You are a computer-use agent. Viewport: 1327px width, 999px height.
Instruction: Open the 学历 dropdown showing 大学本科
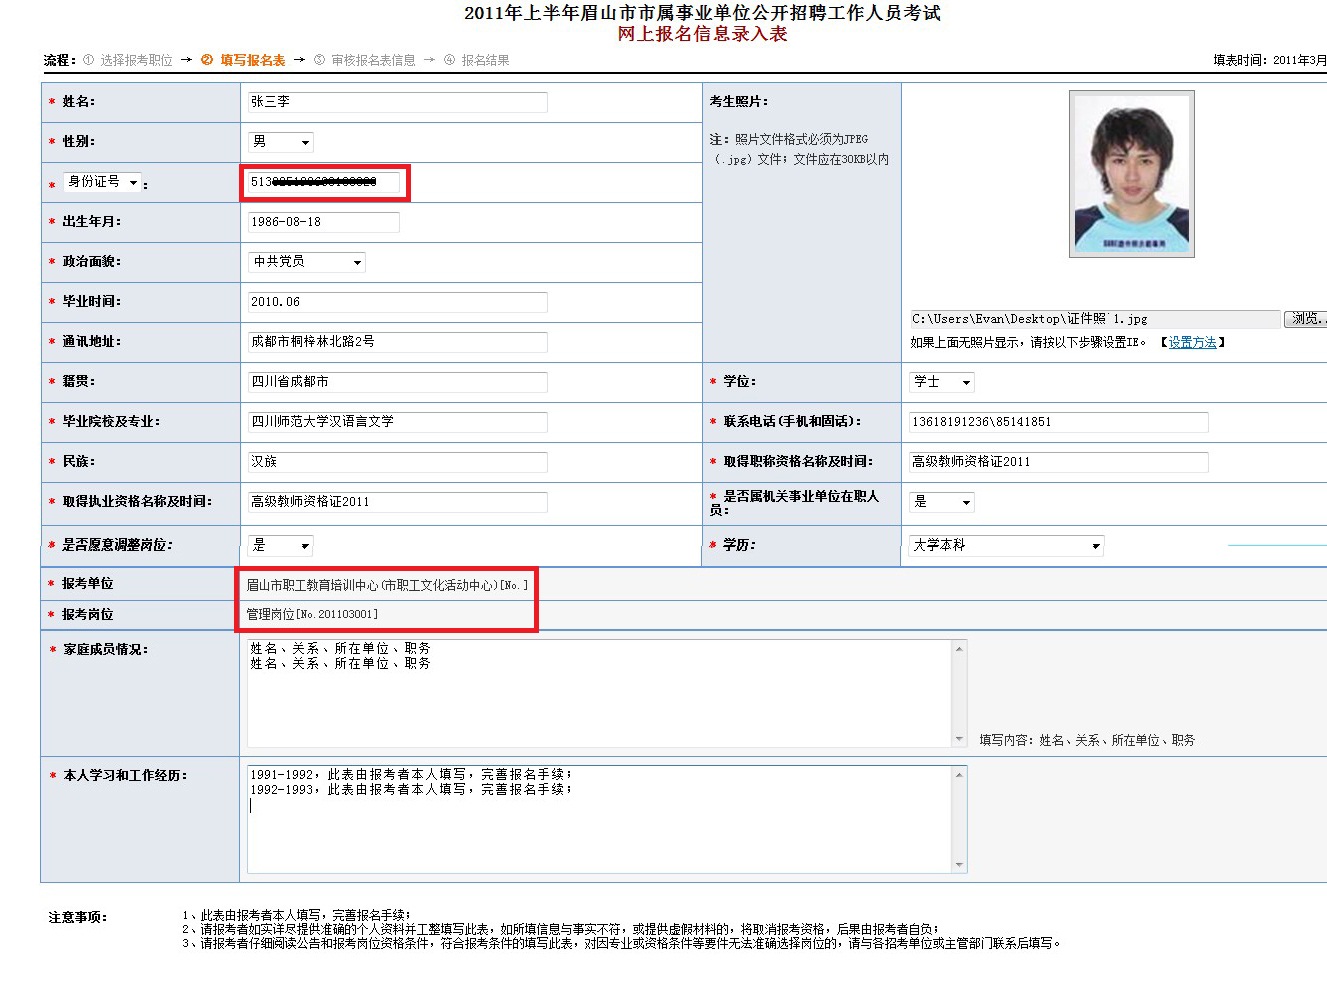[1006, 545]
